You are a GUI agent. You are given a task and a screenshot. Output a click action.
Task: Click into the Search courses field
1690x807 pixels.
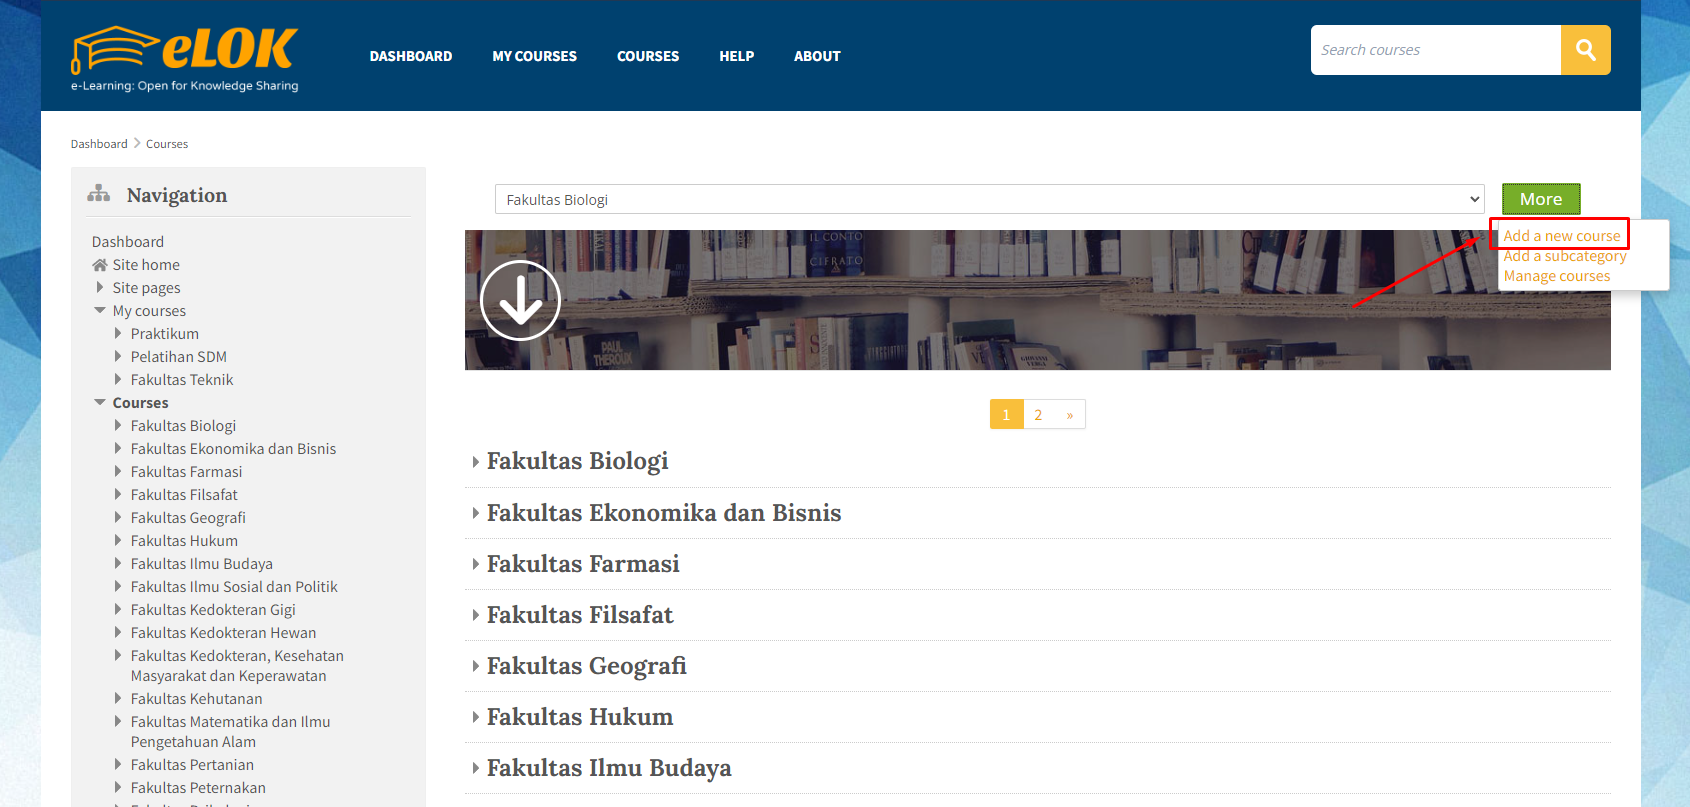[1435, 50]
